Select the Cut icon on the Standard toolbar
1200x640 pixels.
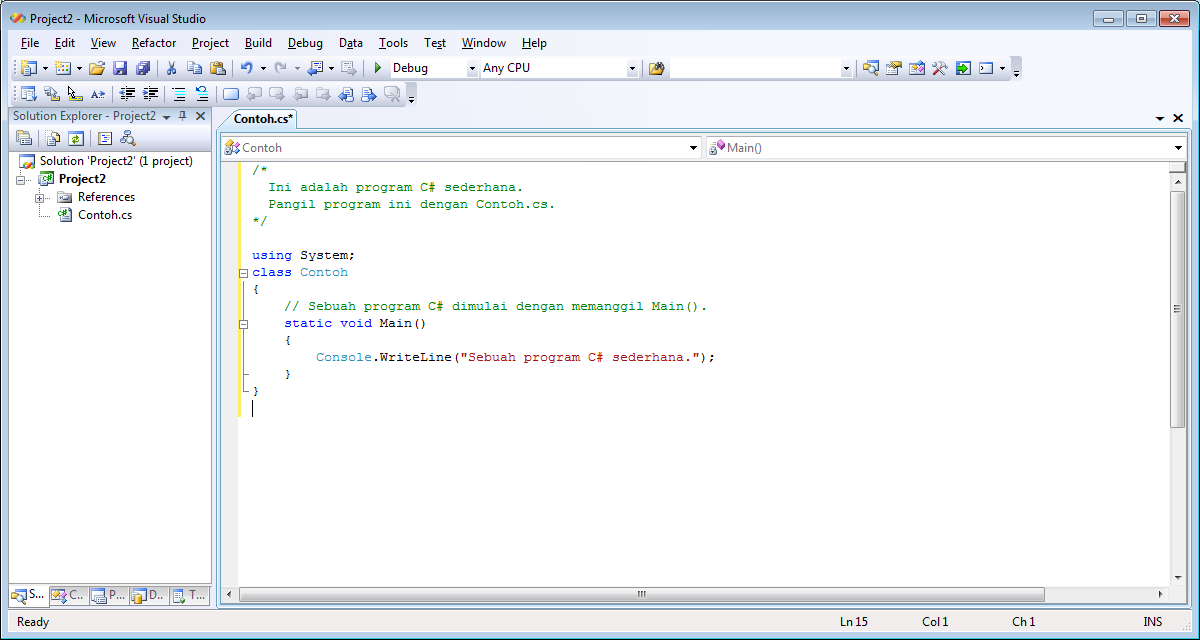[171, 67]
